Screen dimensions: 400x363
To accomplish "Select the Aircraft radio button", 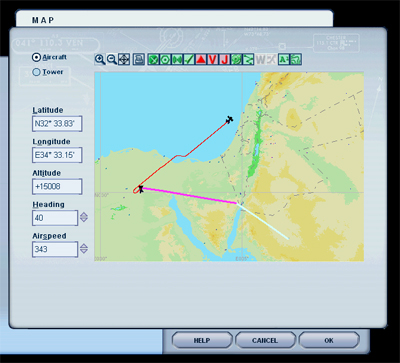I will 36,57.
